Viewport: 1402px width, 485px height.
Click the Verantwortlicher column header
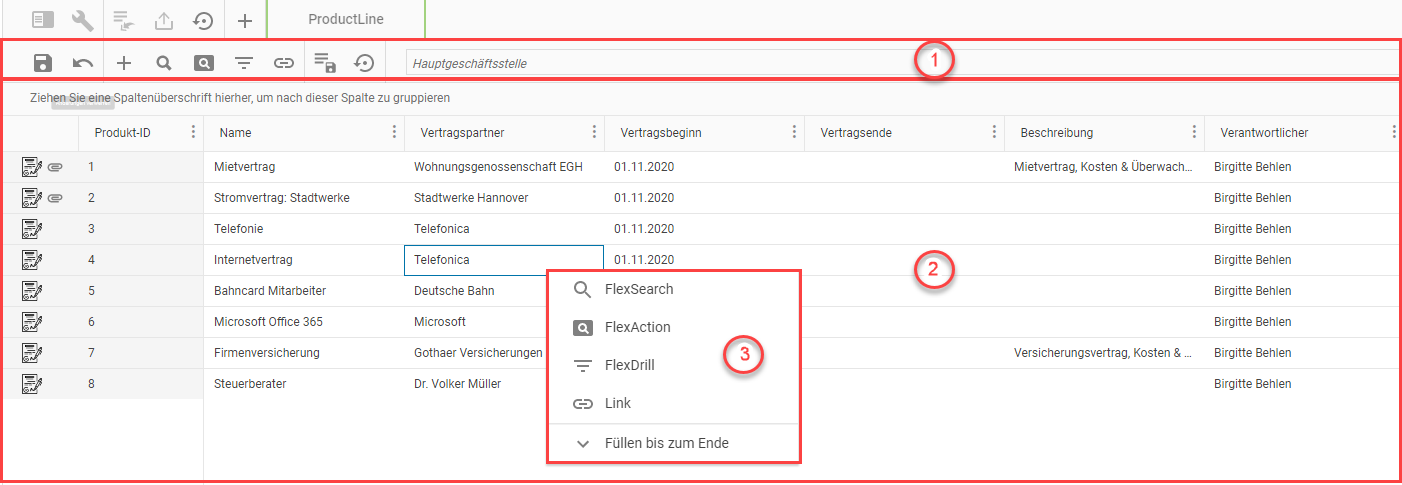point(1264,133)
